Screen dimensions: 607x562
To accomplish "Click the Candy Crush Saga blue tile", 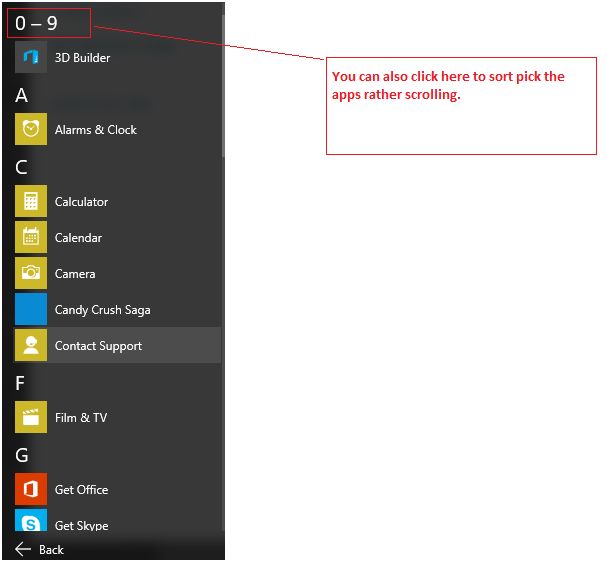I will click(x=31, y=309).
